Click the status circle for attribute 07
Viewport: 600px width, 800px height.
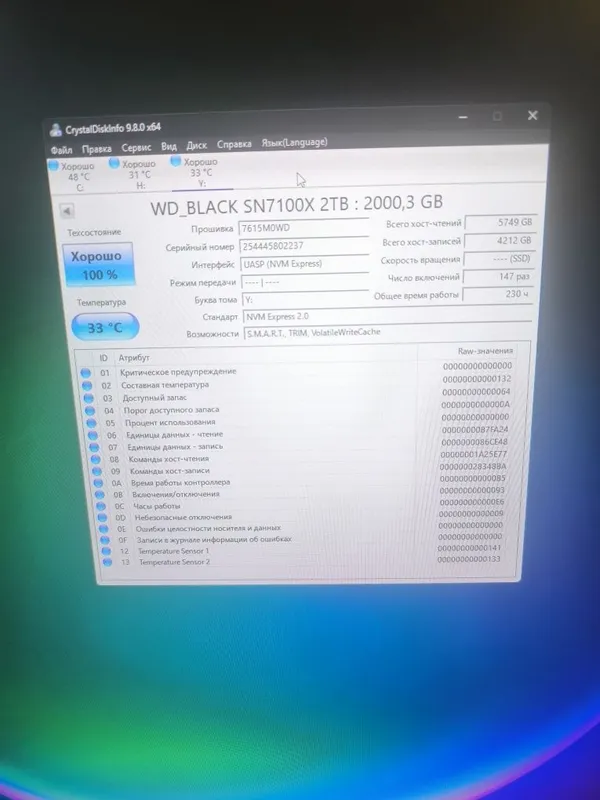tap(94, 447)
